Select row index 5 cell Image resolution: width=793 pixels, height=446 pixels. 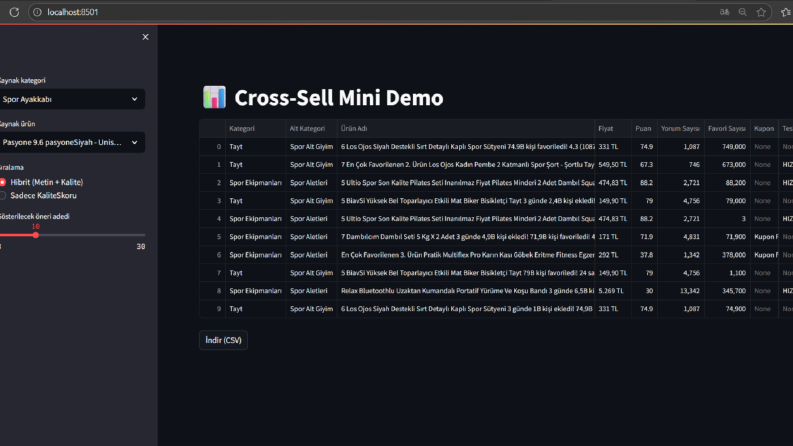(x=212, y=237)
